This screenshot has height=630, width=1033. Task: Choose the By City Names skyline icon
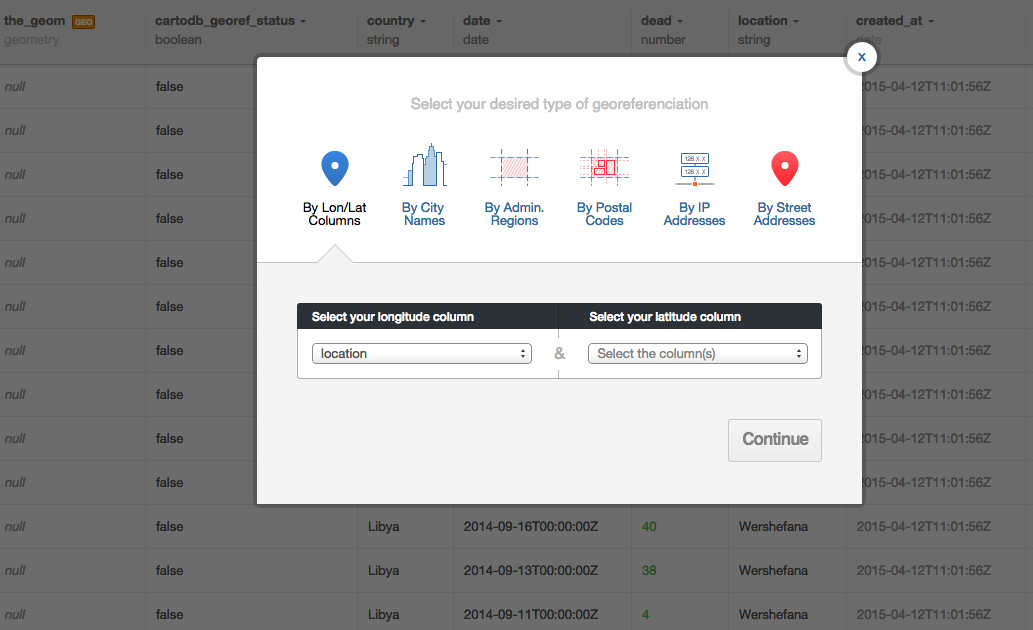(x=425, y=165)
